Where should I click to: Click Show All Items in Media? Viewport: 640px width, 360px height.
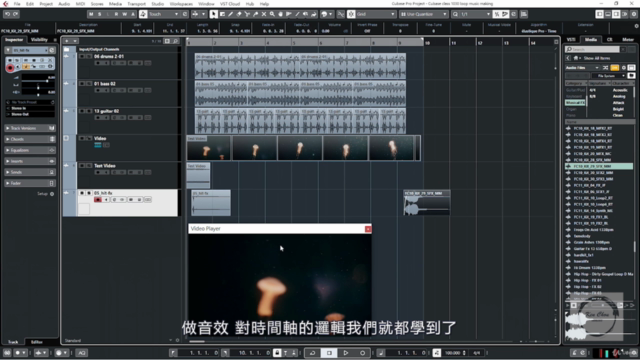pos(596,58)
